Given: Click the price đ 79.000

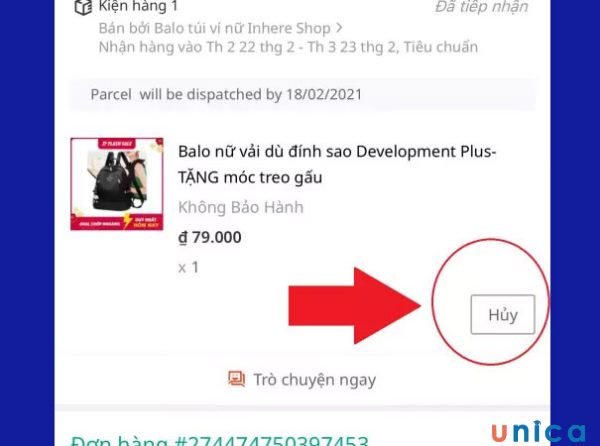Looking at the screenshot, I should point(210,238).
